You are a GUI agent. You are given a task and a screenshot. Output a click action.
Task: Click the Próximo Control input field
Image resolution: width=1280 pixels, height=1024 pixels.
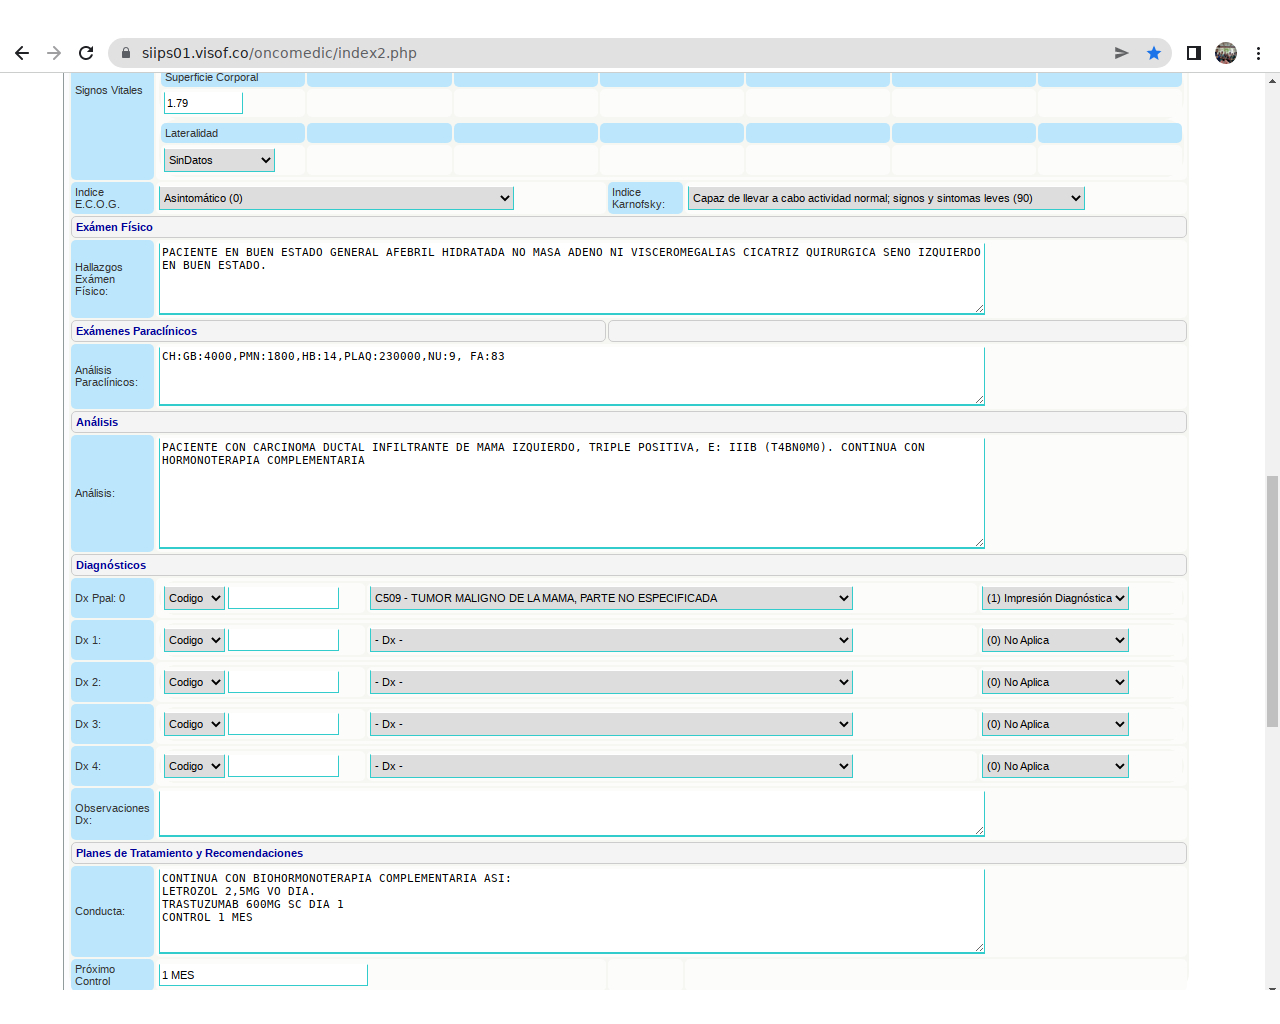click(263, 975)
